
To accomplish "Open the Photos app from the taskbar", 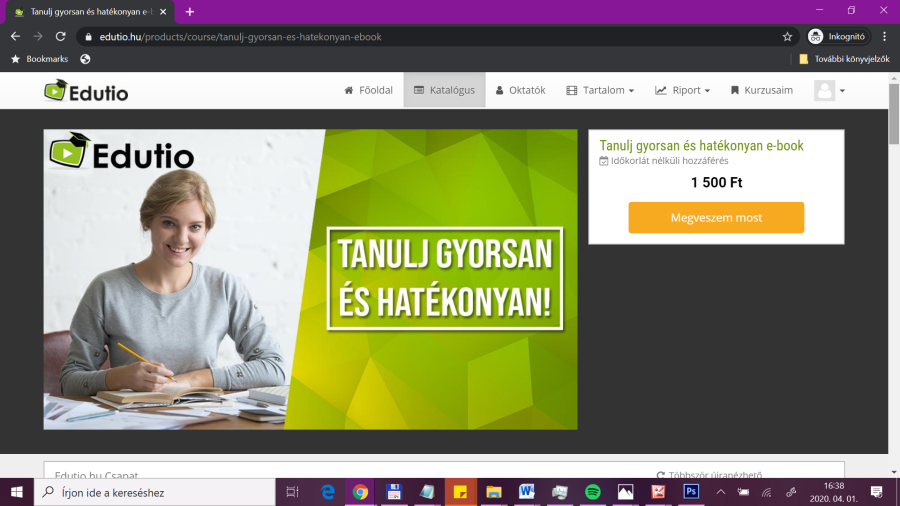I will click(626, 492).
